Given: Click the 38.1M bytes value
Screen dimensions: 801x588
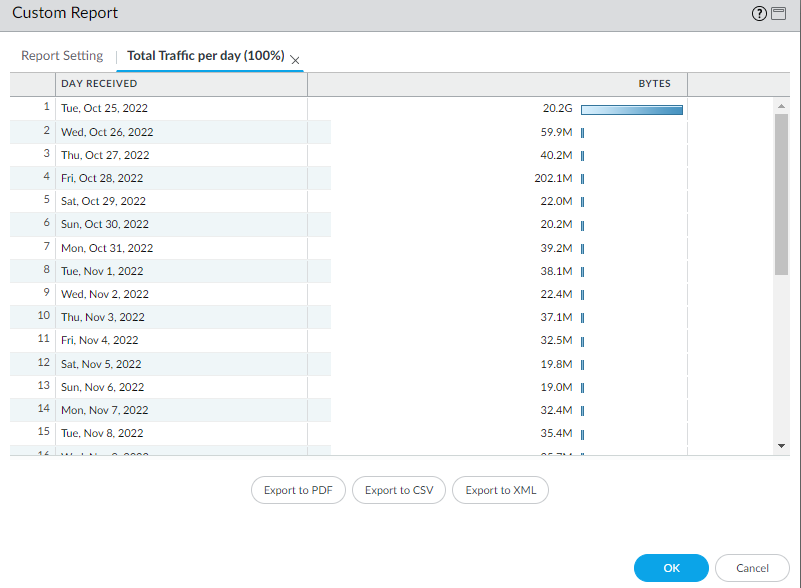Looking at the screenshot, I should point(556,271).
